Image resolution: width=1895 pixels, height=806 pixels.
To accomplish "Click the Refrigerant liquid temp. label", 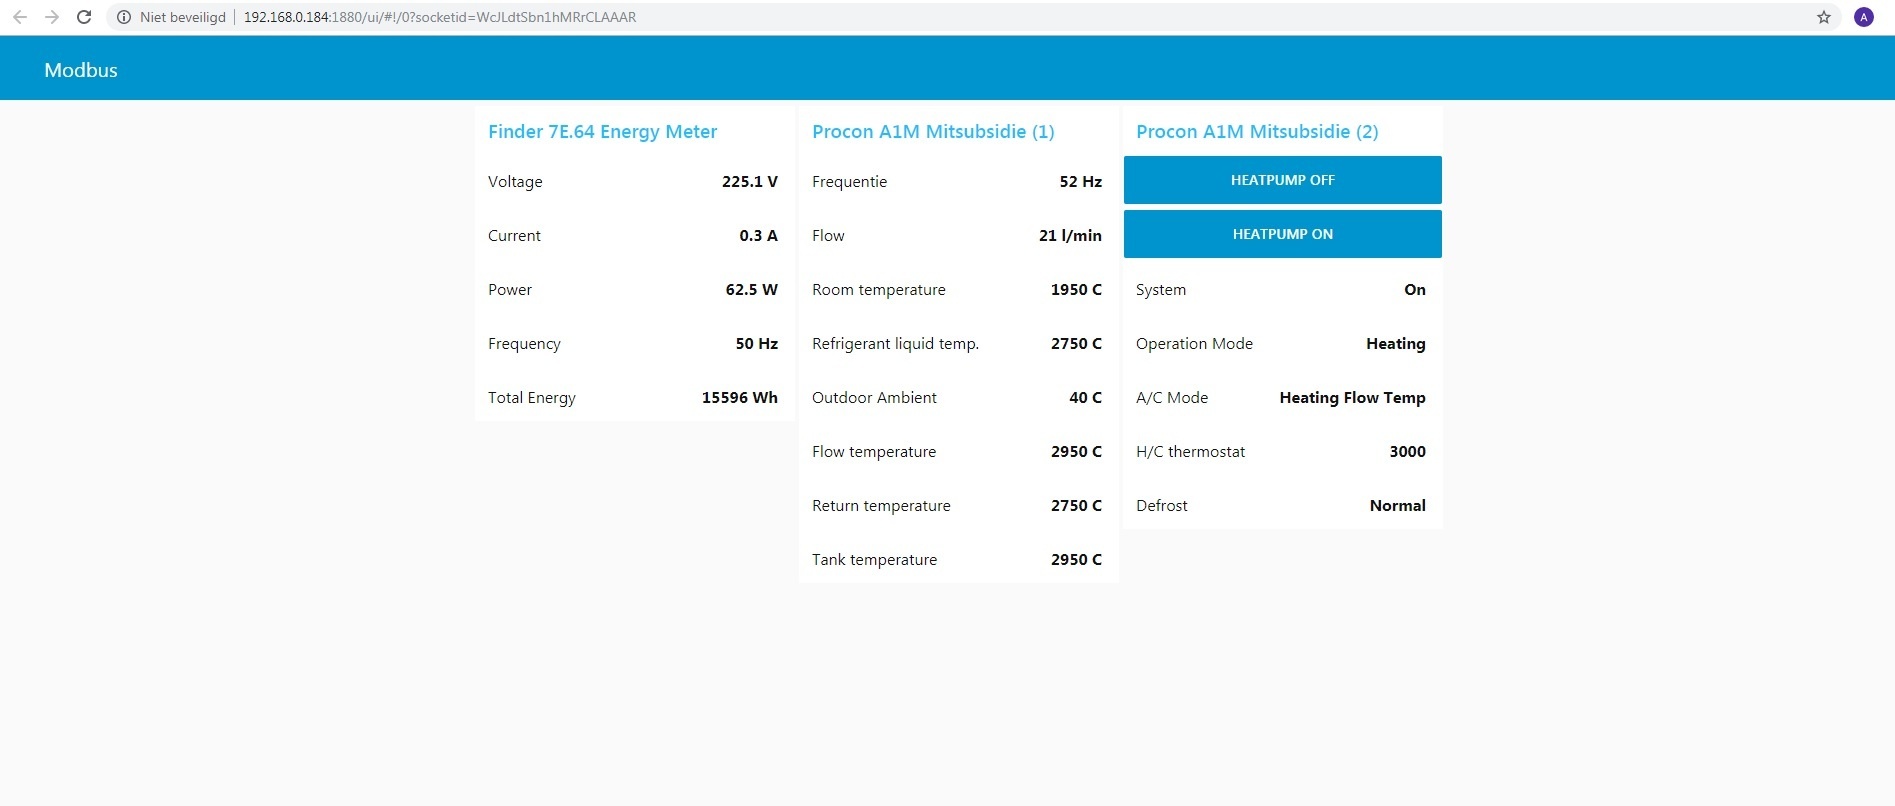I will (x=895, y=344).
